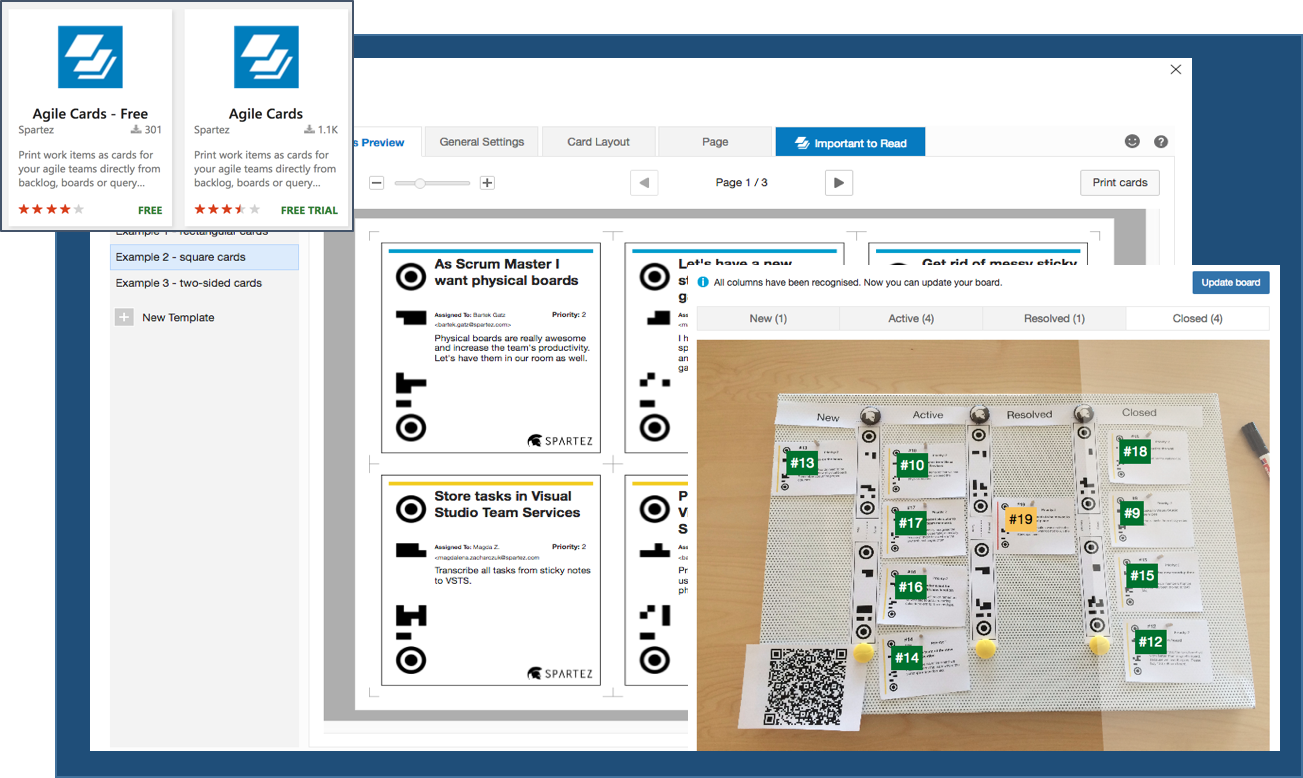Screen dimensions: 1303x778
Task: Click the Agile Cards free trial extension logo
Action: (x=266, y=57)
